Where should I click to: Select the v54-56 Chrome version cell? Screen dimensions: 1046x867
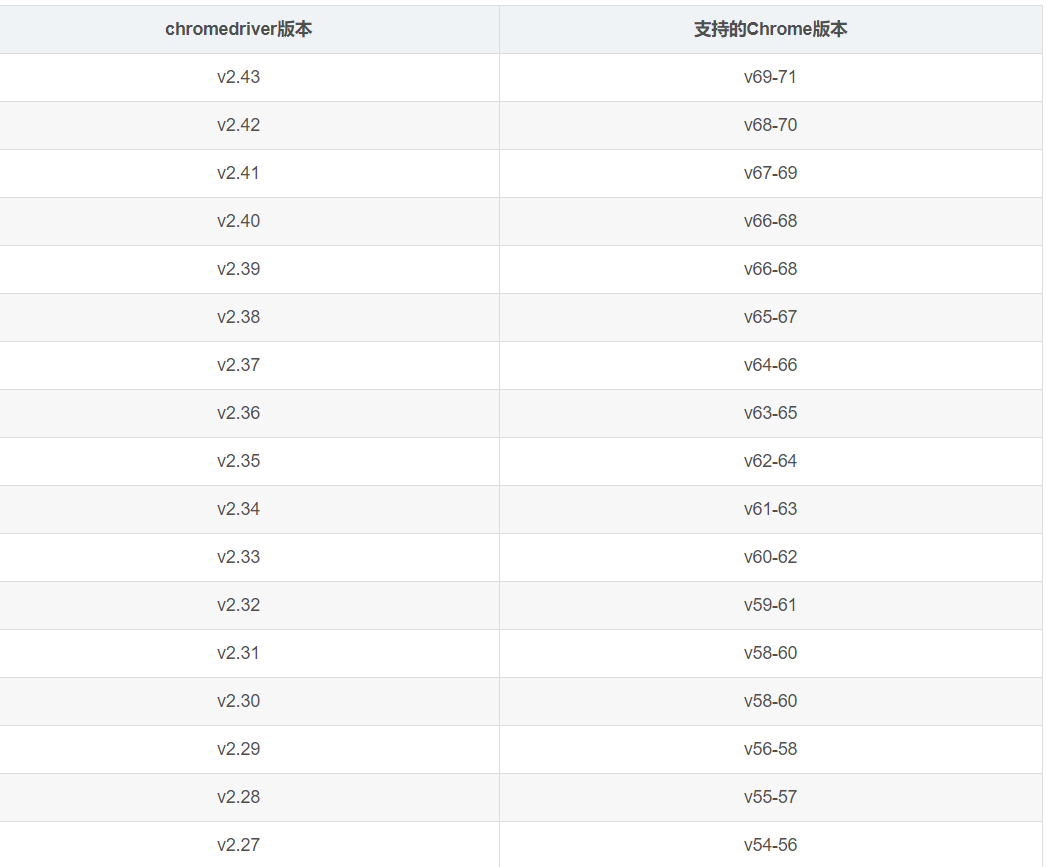(x=770, y=844)
